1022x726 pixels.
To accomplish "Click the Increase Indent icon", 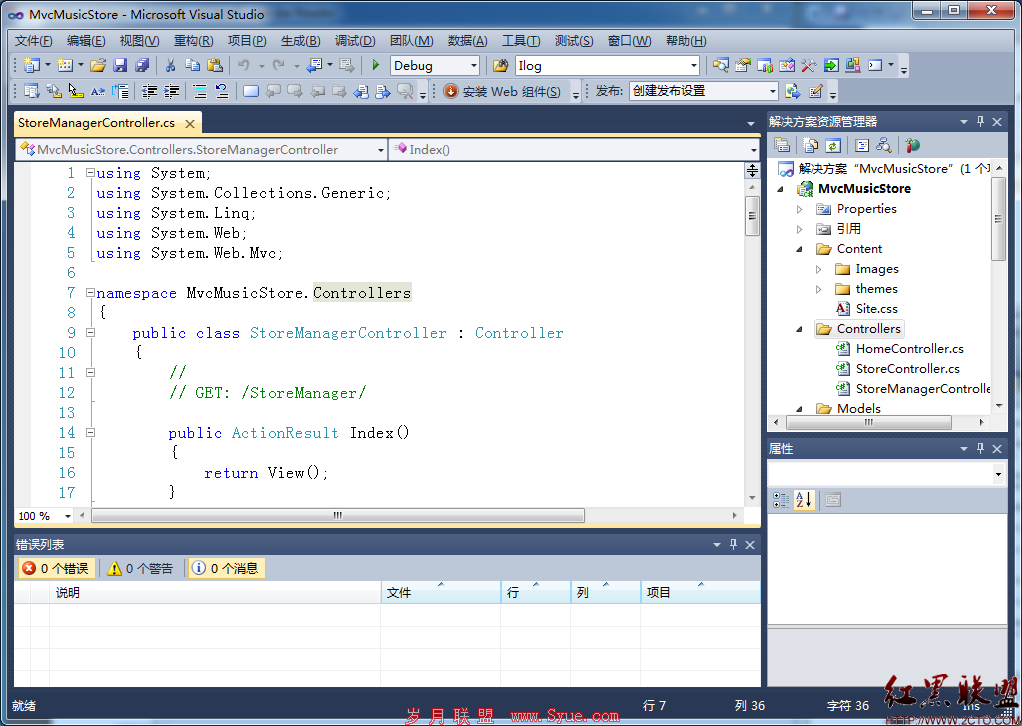I will coord(171,91).
